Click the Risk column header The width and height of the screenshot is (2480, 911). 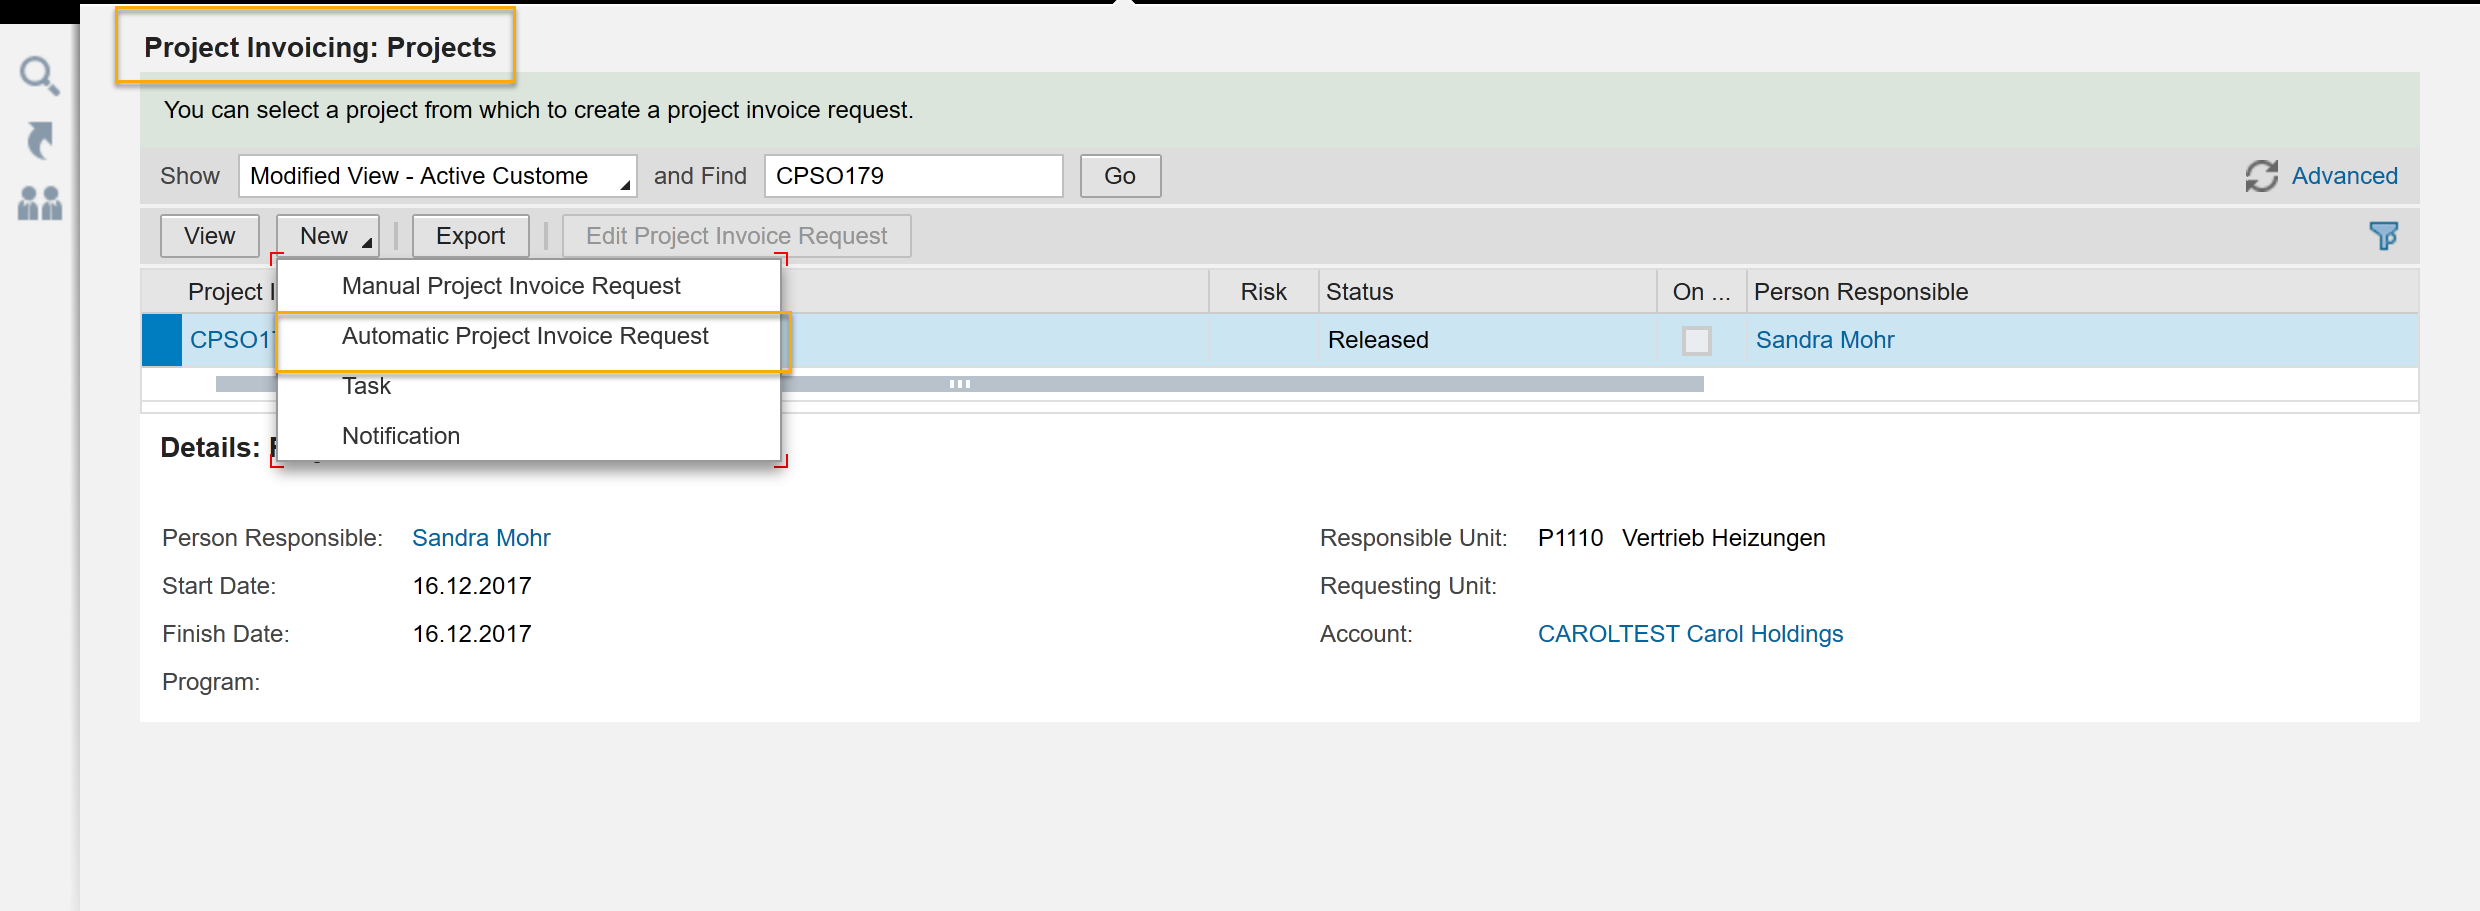click(1264, 292)
